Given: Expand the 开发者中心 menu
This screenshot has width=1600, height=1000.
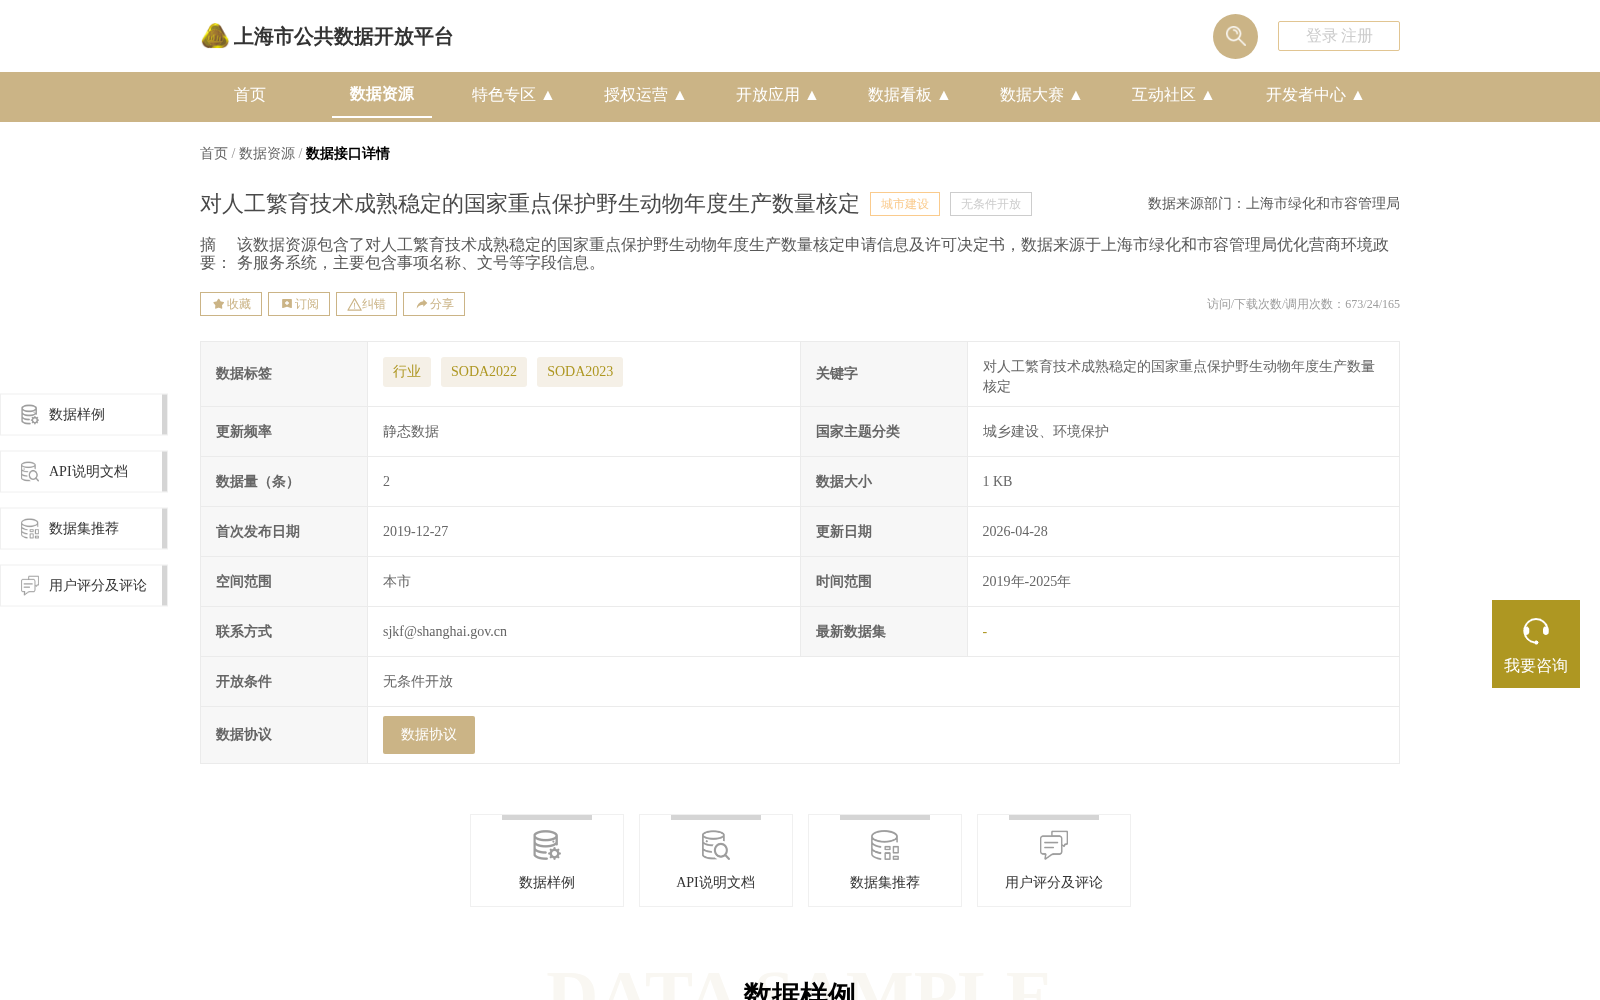Looking at the screenshot, I should [x=1315, y=95].
